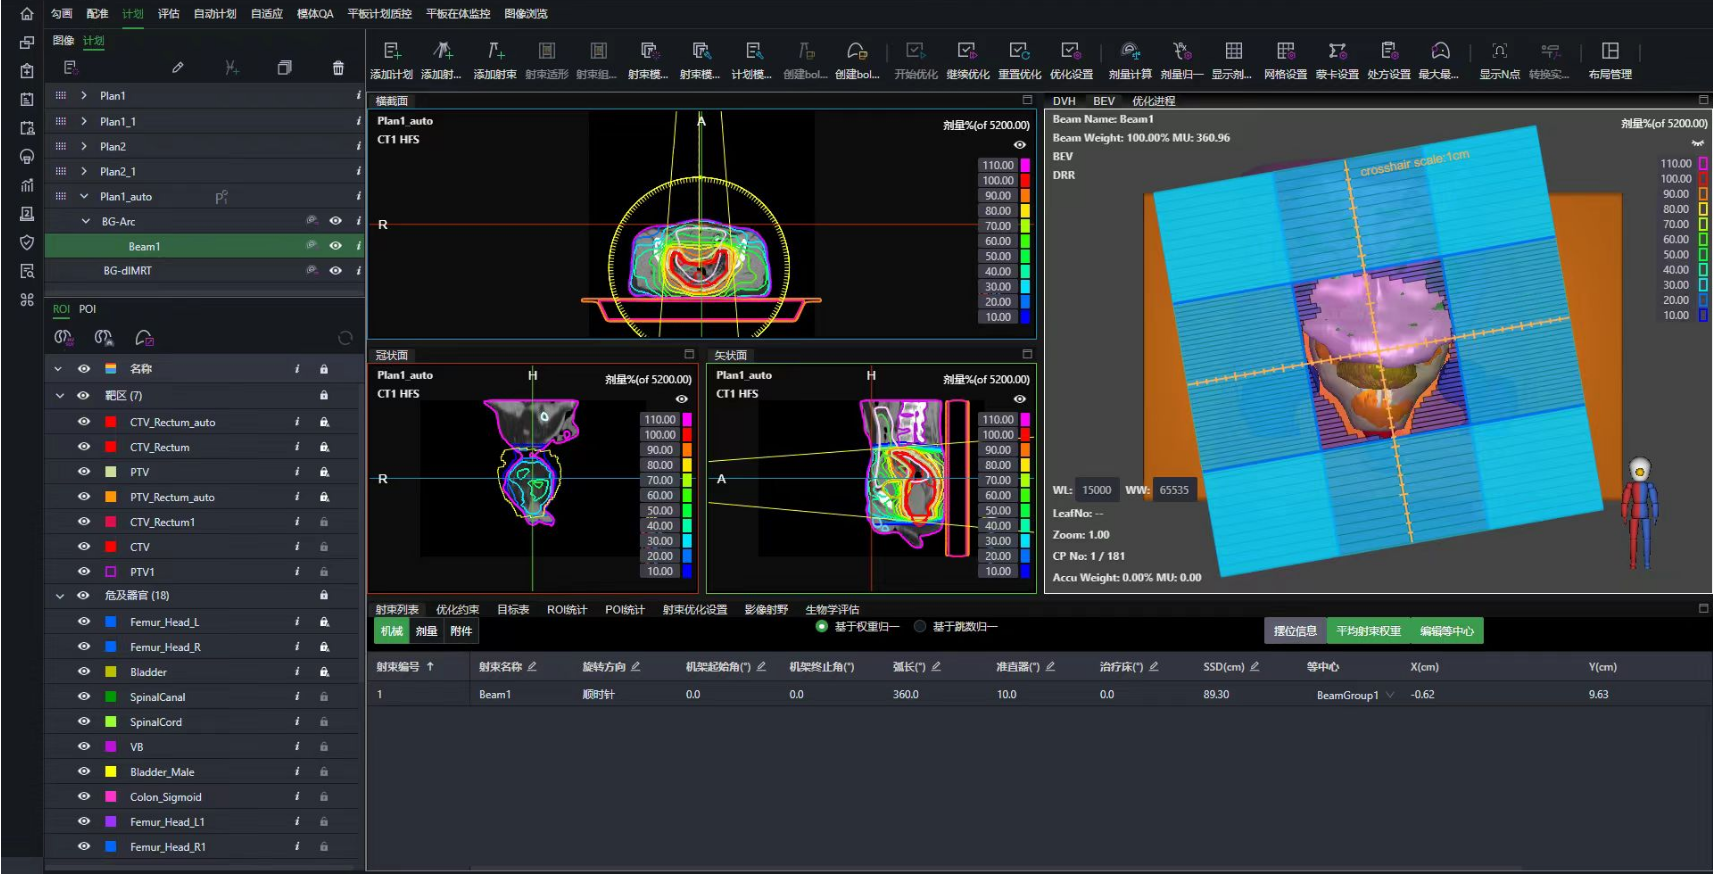Open 网格设置 (grid settings) from the toolbar
The width and height of the screenshot is (1713, 874).
(x=1285, y=52)
